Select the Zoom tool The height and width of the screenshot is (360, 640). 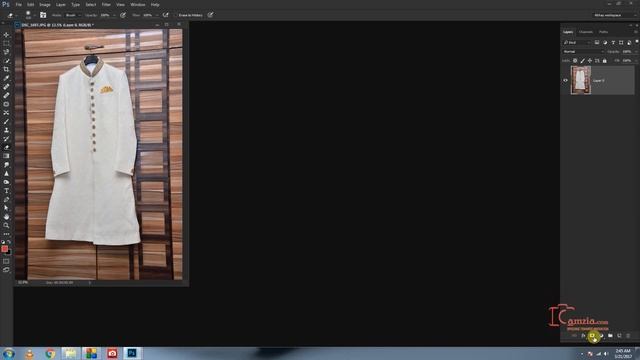(6, 225)
